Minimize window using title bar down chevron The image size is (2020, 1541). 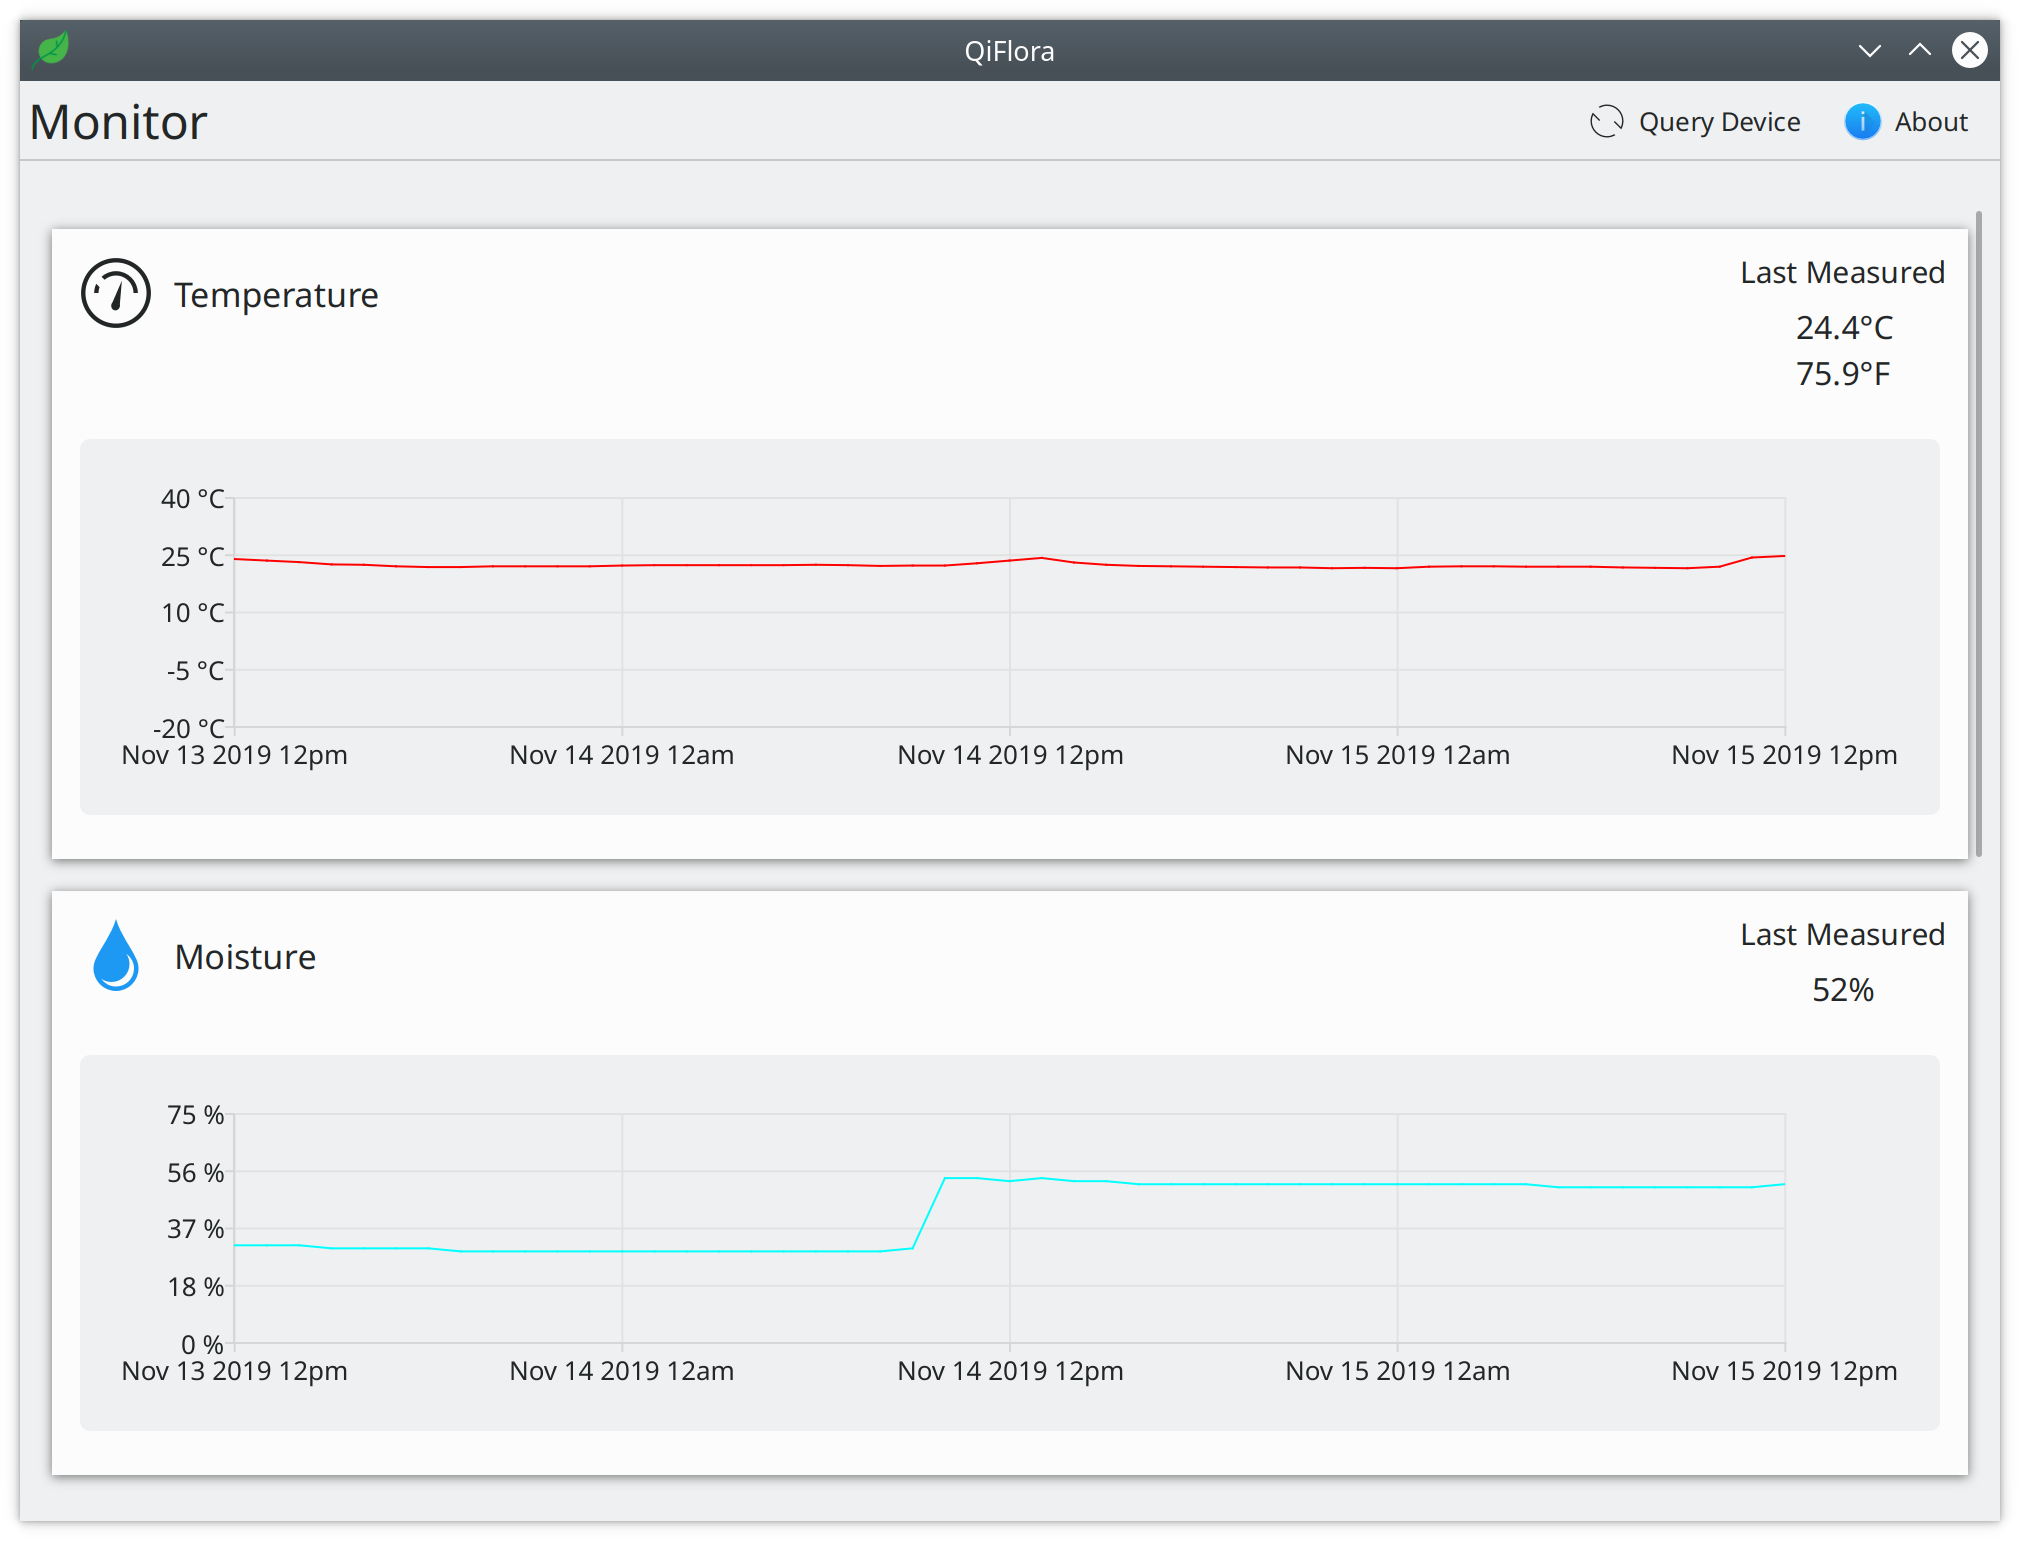1869,50
